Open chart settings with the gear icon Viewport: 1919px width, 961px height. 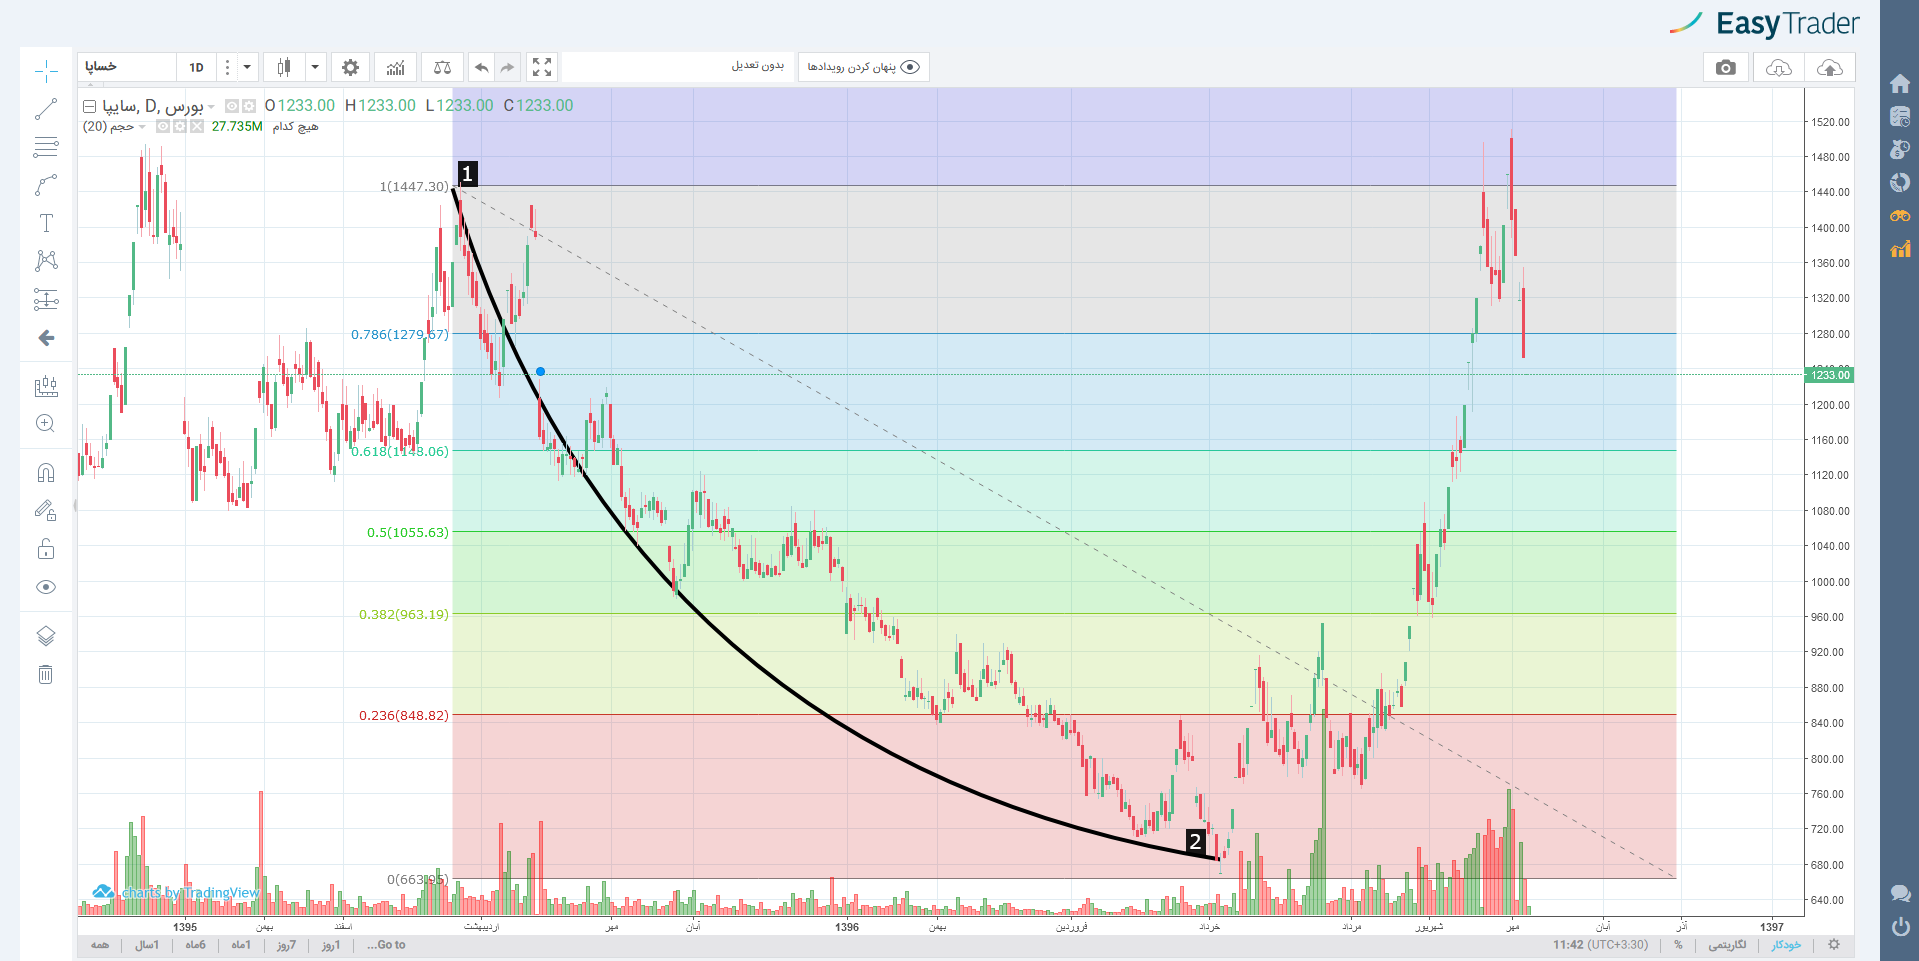click(350, 67)
